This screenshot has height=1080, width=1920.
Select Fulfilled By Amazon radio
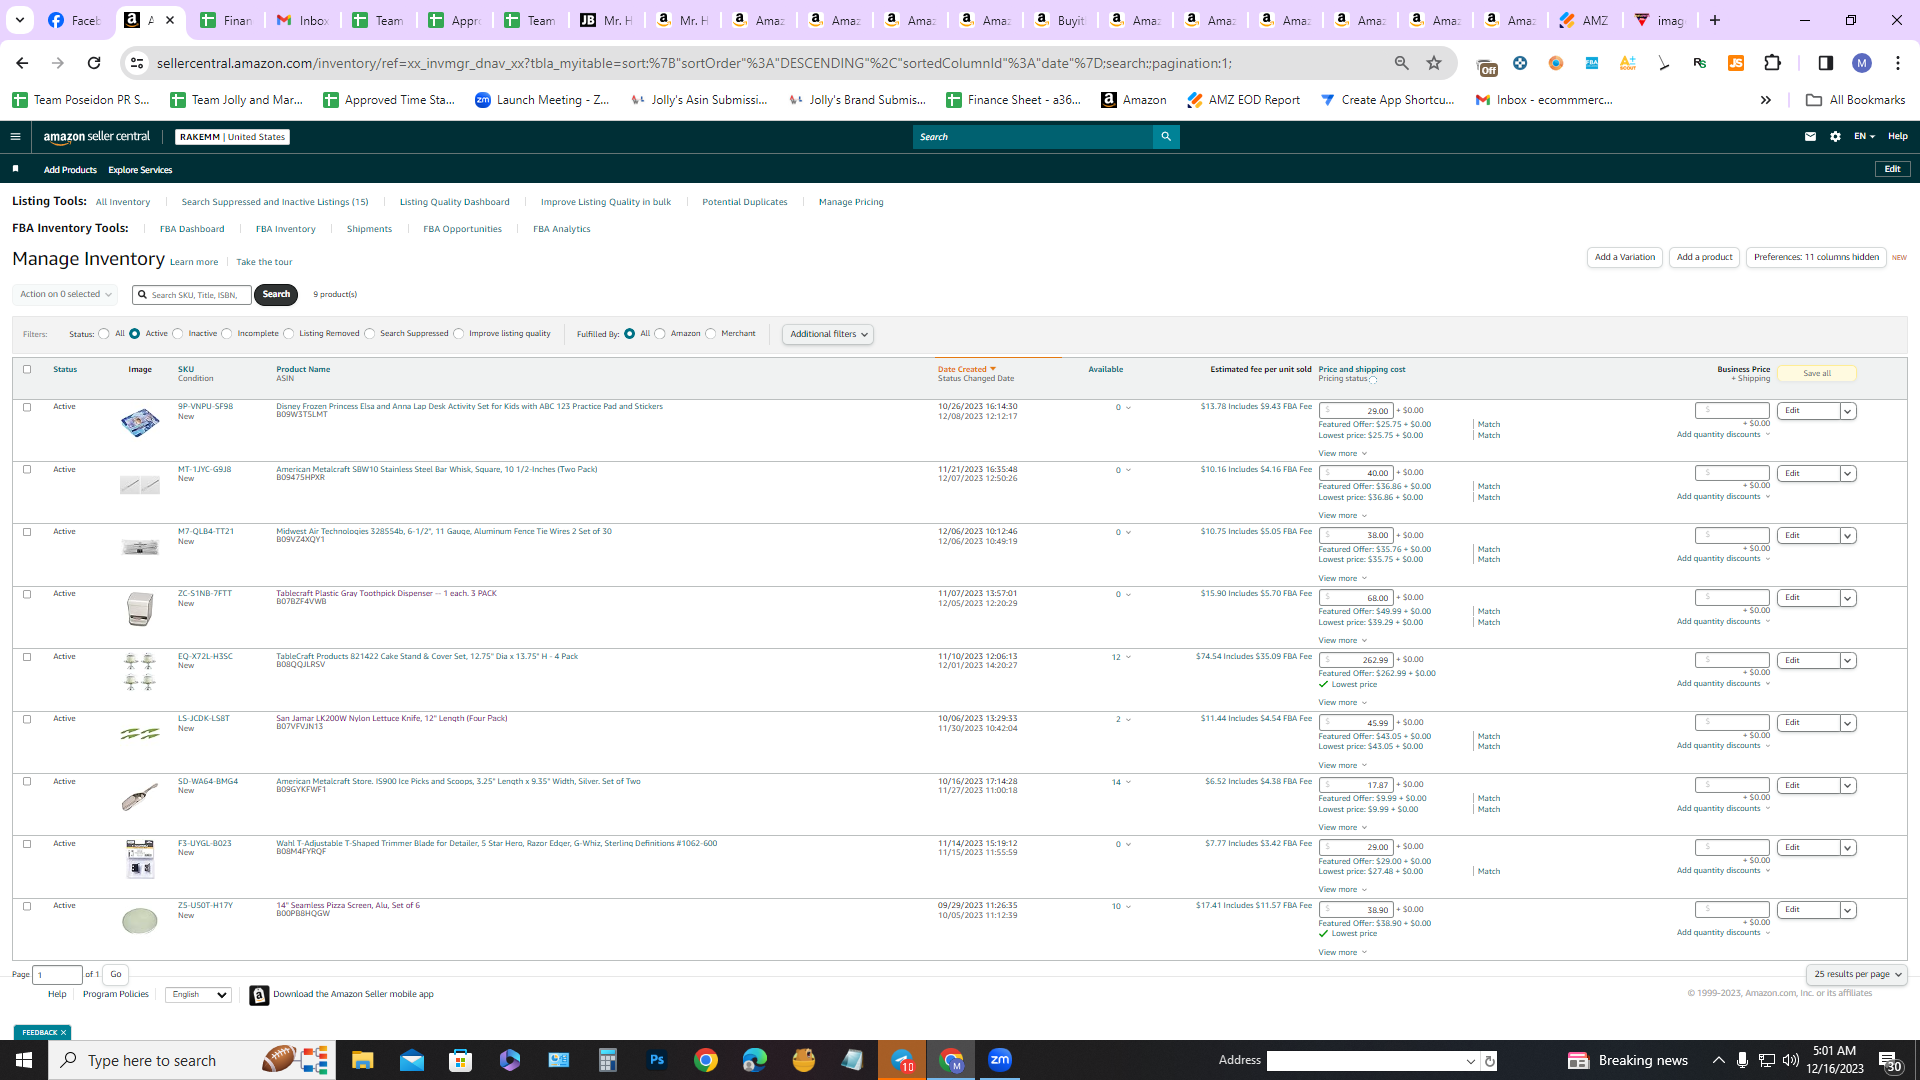click(x=660, y=334)
